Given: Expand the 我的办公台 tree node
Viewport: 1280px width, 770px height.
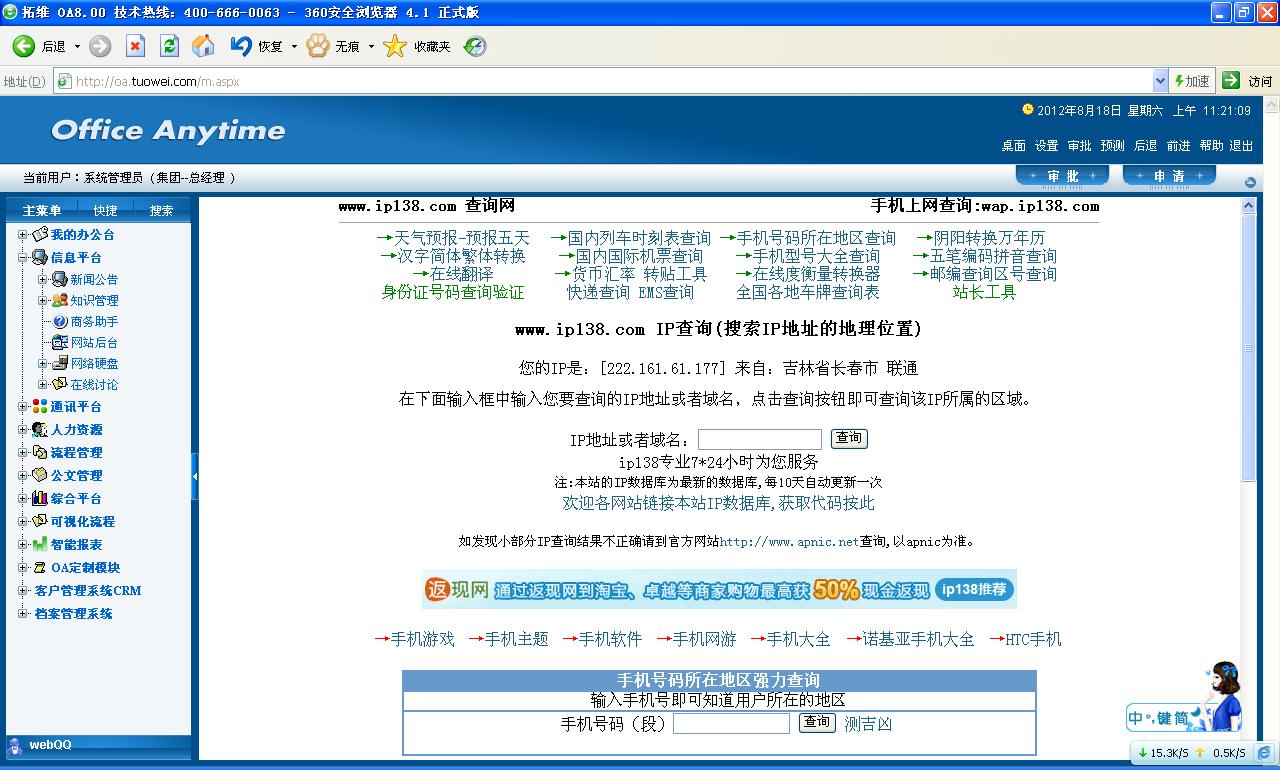Looking at the screenshot, I should coord(23,234).
